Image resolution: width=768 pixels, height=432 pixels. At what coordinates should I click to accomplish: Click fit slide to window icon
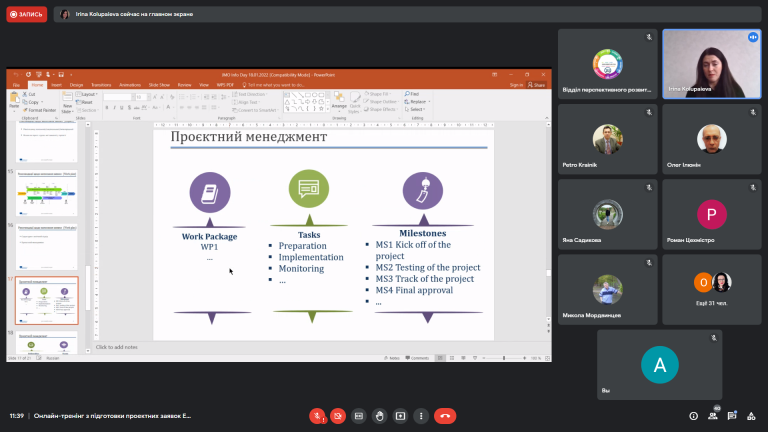[x=547, y=358]
